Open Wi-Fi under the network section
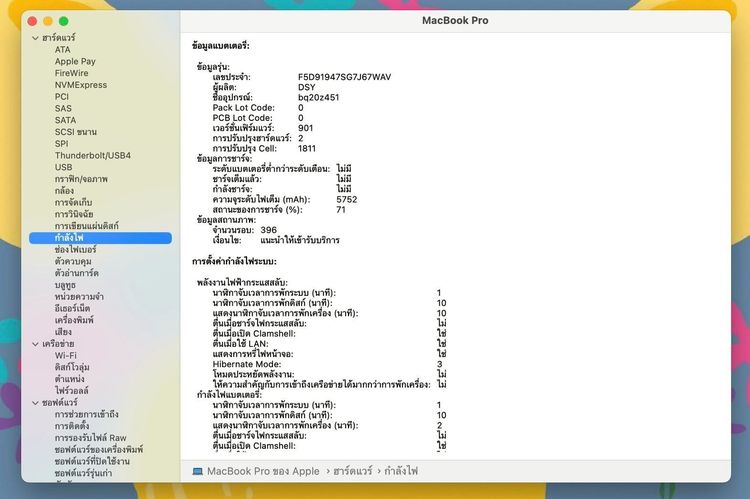750x499 pixels. (x=66, y=355)
